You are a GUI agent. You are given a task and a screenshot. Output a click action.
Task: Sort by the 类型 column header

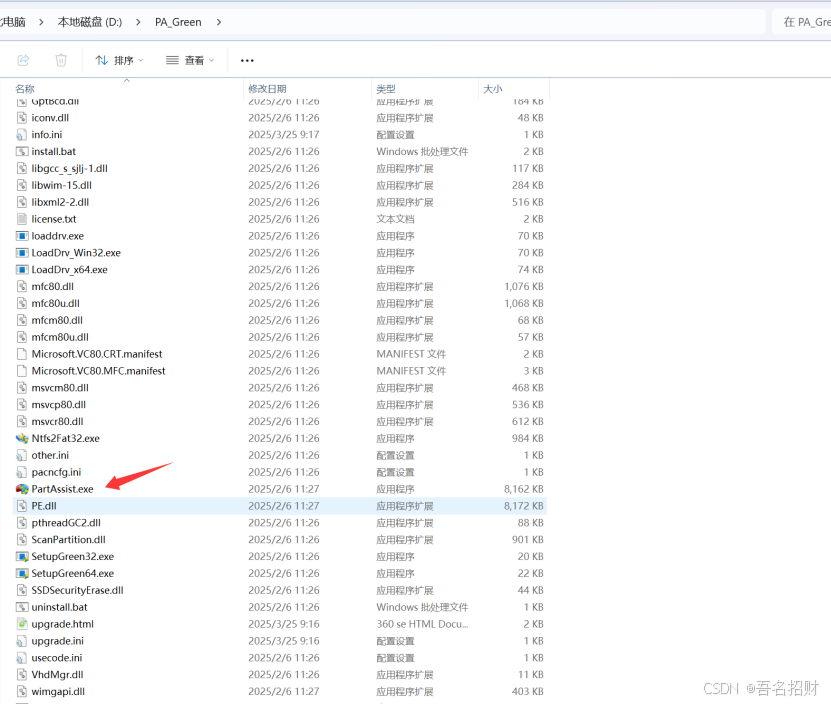(386, 89)
